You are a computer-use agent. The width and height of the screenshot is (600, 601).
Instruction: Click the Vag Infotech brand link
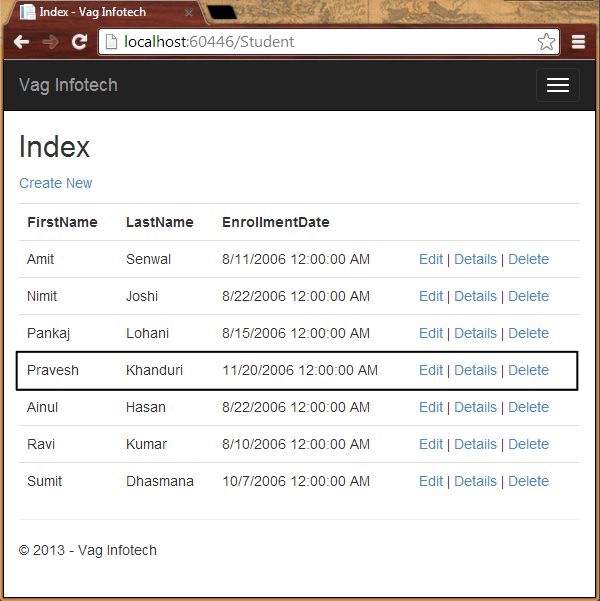(68, 85)
